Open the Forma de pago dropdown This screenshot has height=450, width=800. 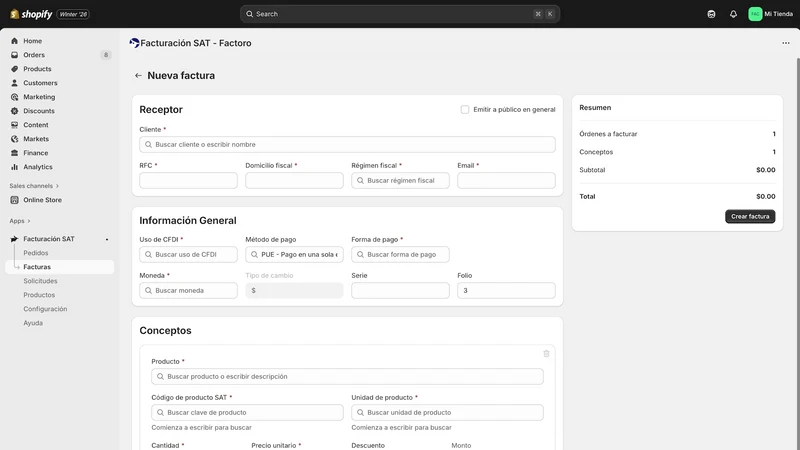pos(400,255)
